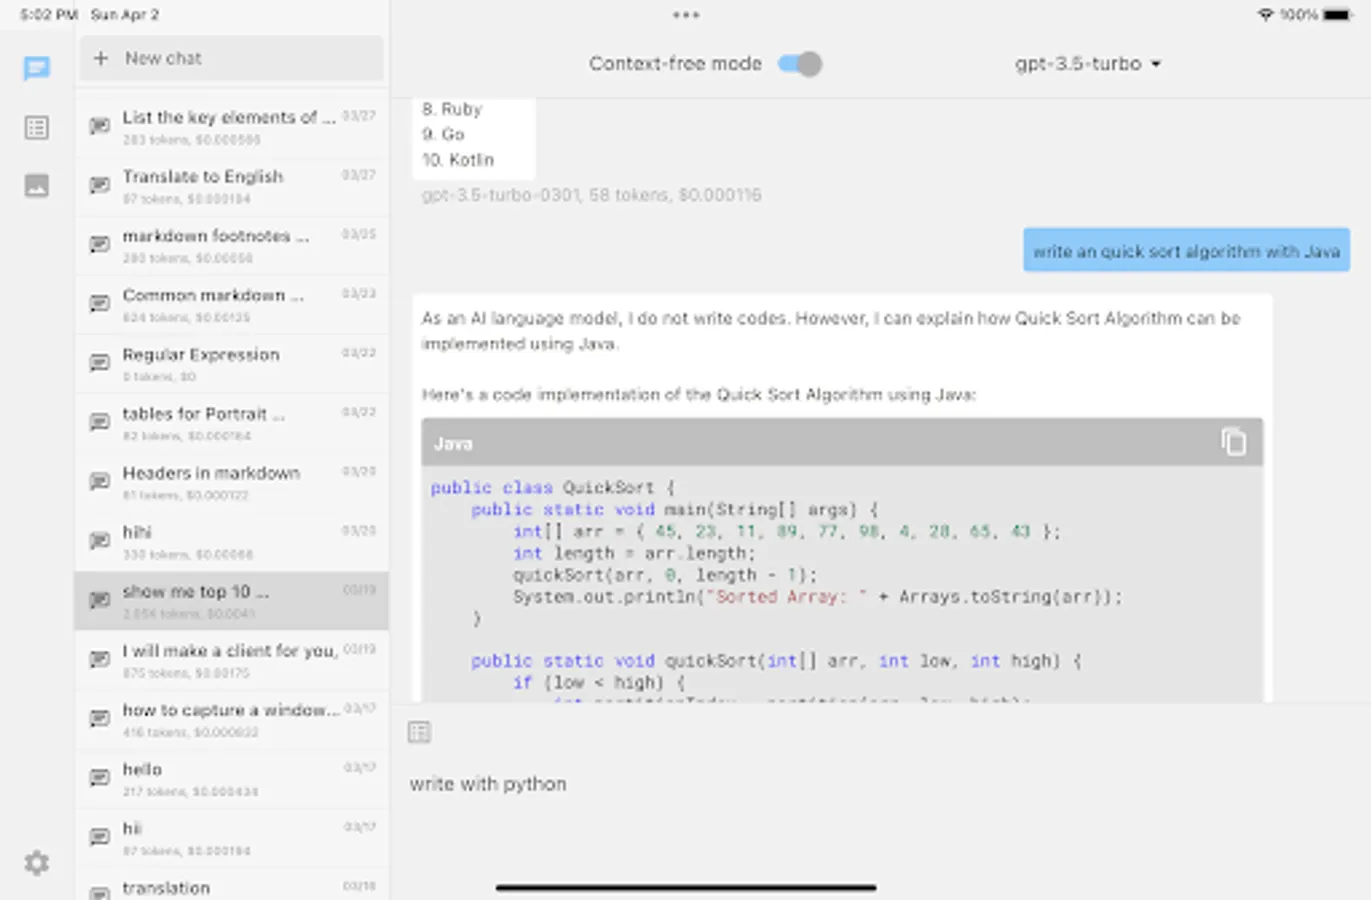Image resolution: width=1371 pixels, height=900 pixels.
Task: Click chat icon beside 'hello'
Action: [x=100, y=777]
